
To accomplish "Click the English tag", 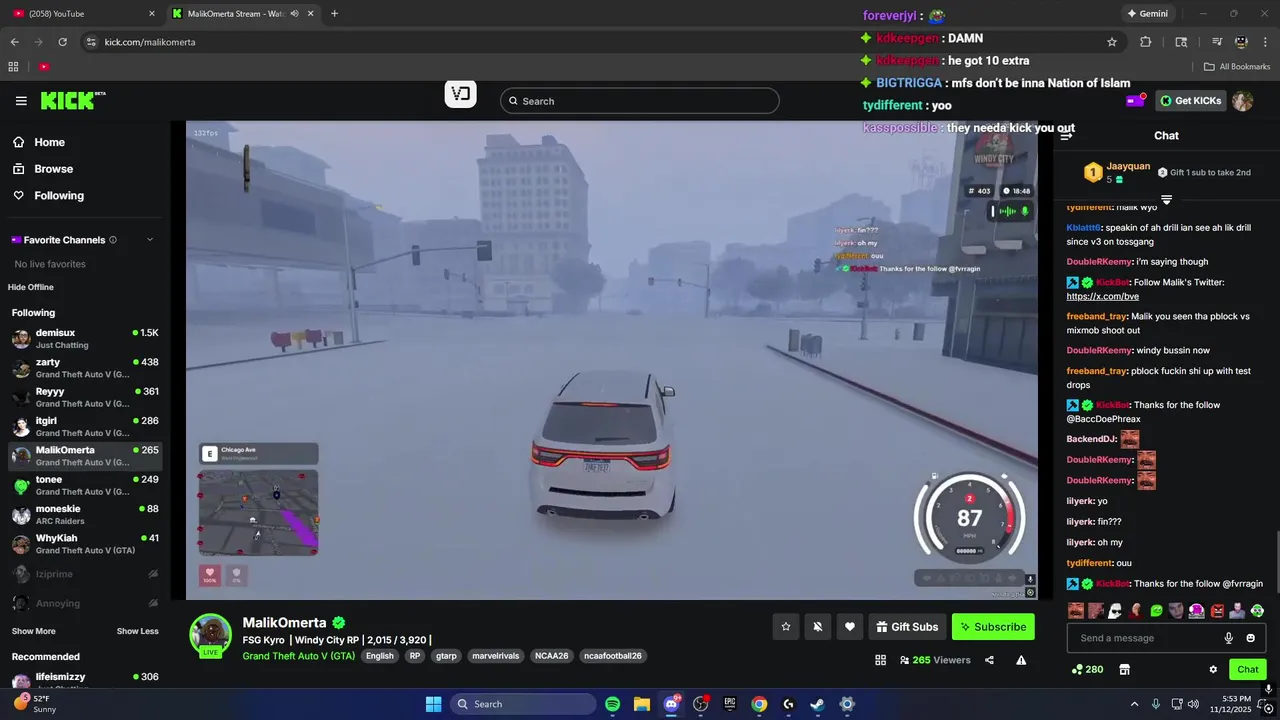I will (380, 656).
